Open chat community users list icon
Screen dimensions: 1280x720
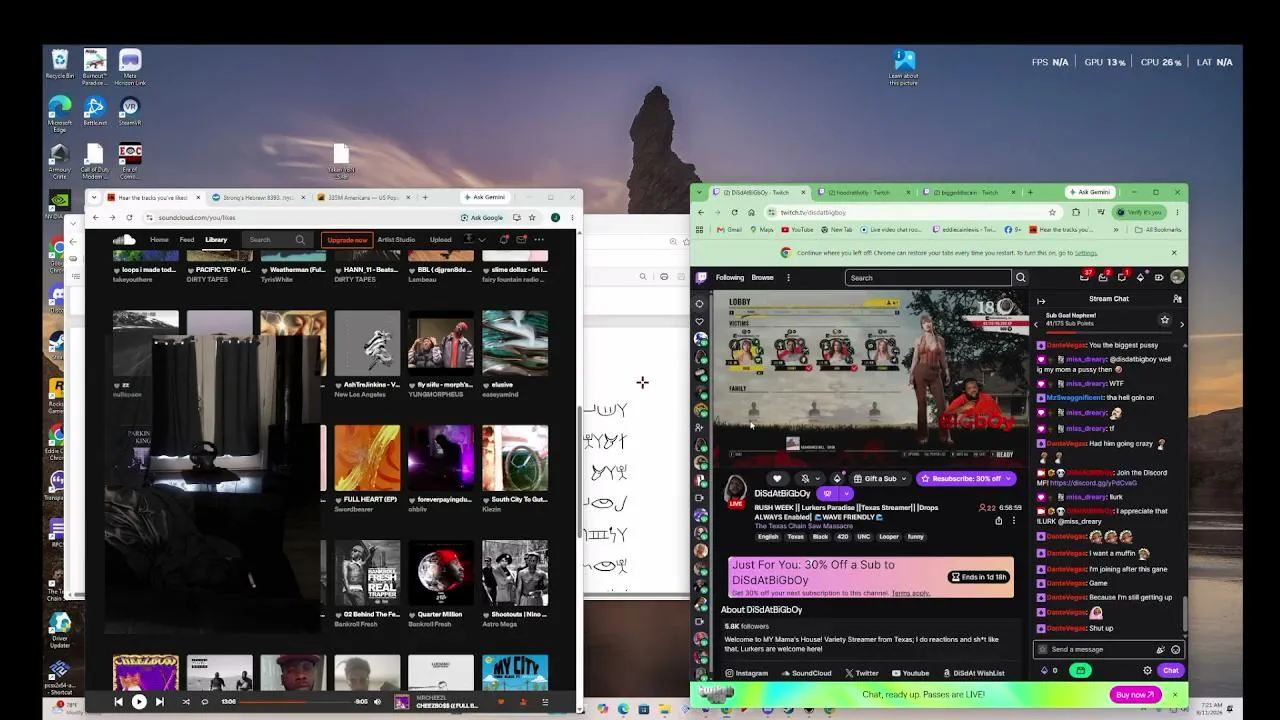(1177, 299)
